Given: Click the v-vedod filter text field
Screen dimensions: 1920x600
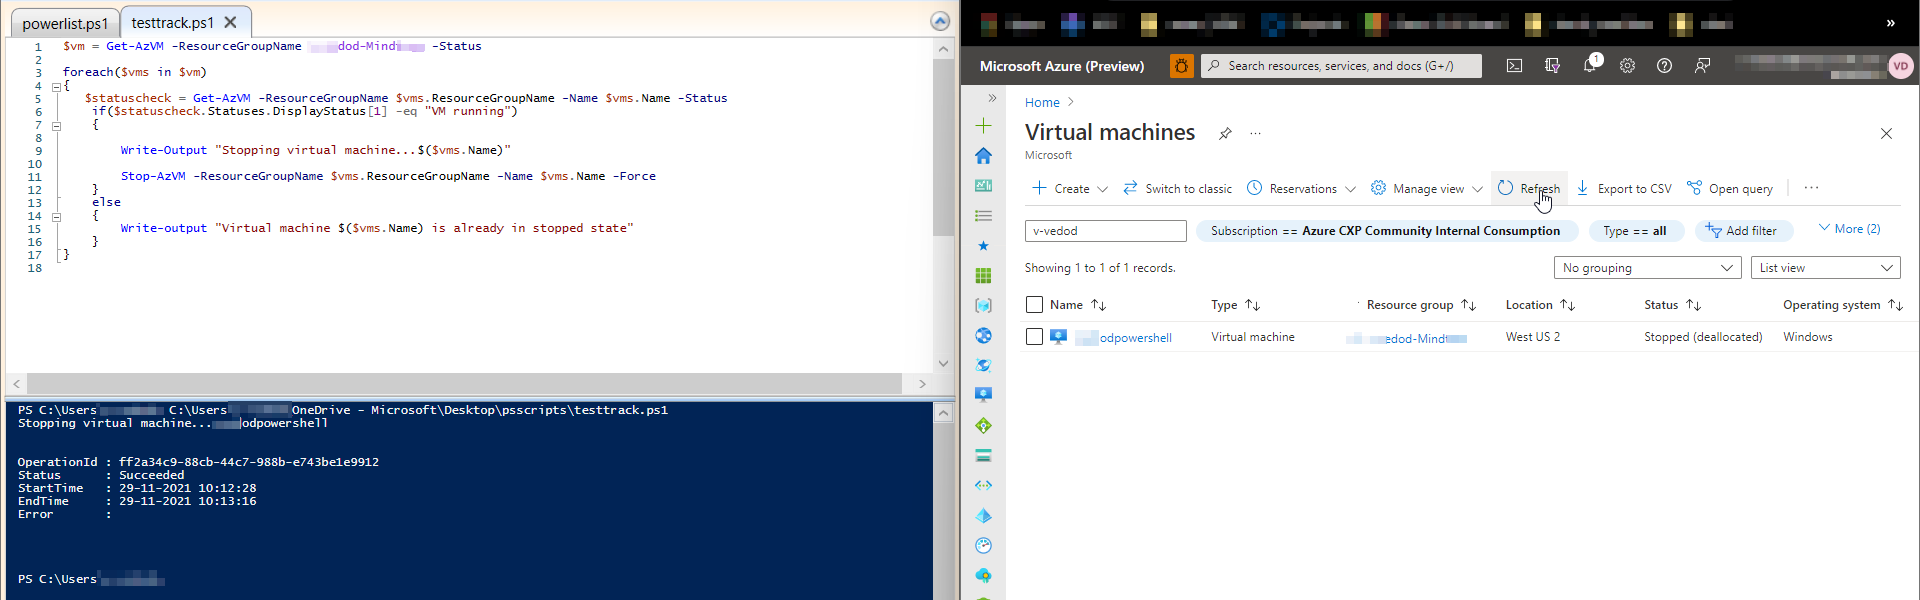Looking at the screenshot, I should [x=1105, y=231].
